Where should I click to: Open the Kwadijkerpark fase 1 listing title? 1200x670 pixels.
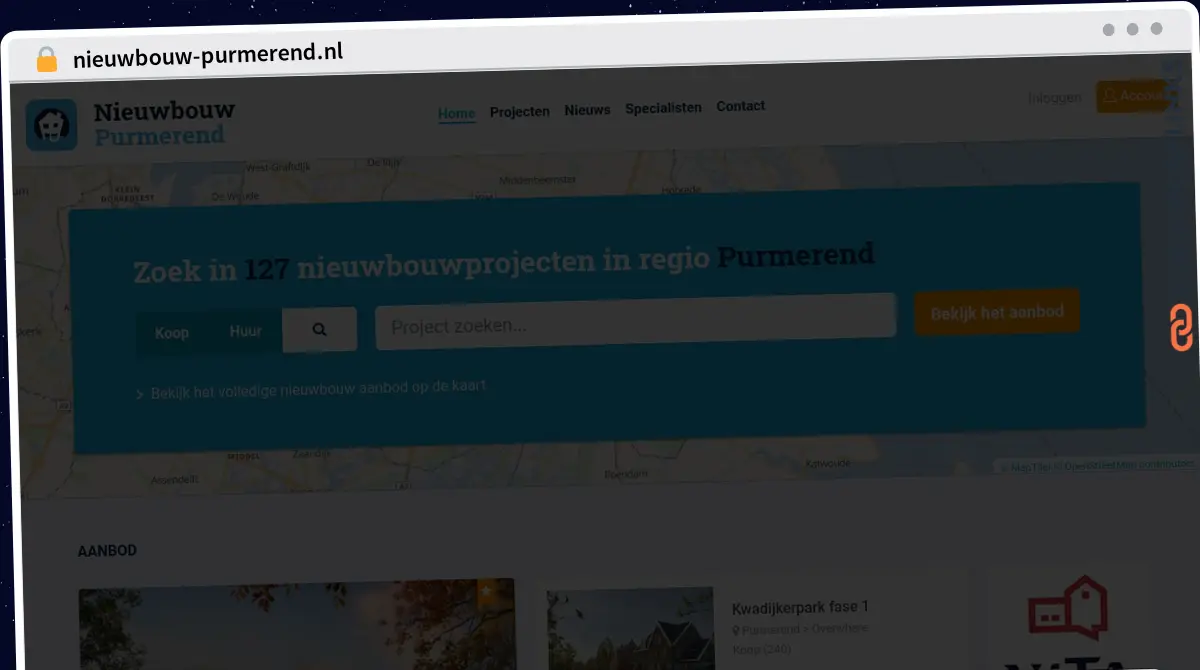[800, 608]
